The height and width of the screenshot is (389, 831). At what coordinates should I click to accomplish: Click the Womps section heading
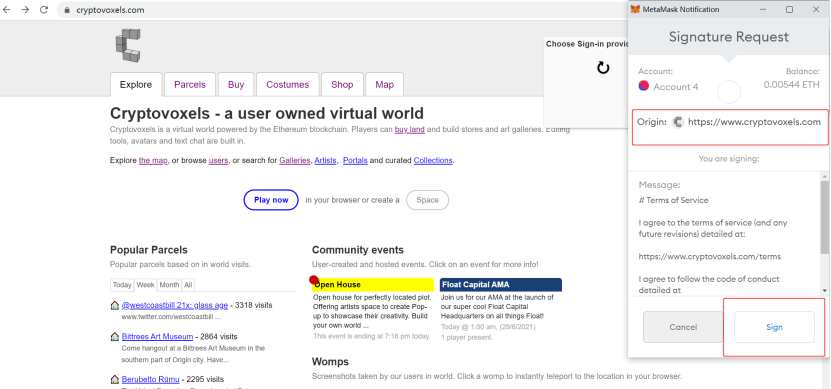(x=330, y=361)
